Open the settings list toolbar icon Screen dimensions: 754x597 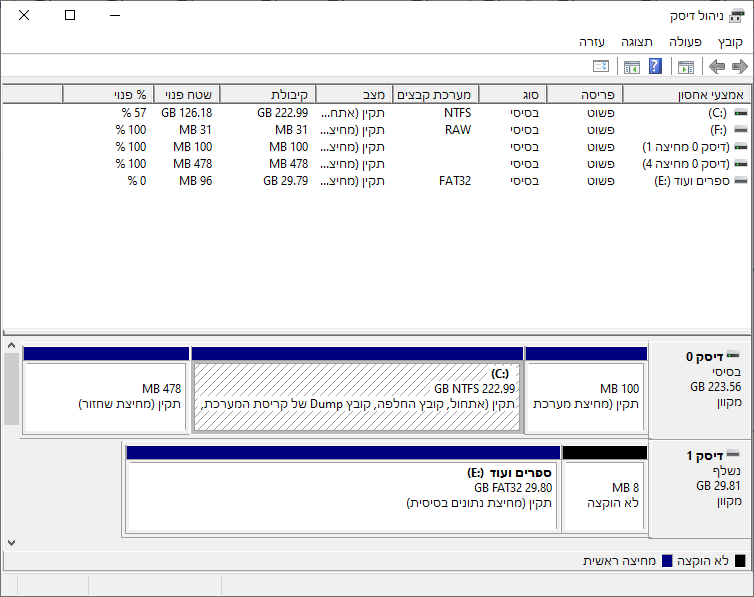coord(601,66)
